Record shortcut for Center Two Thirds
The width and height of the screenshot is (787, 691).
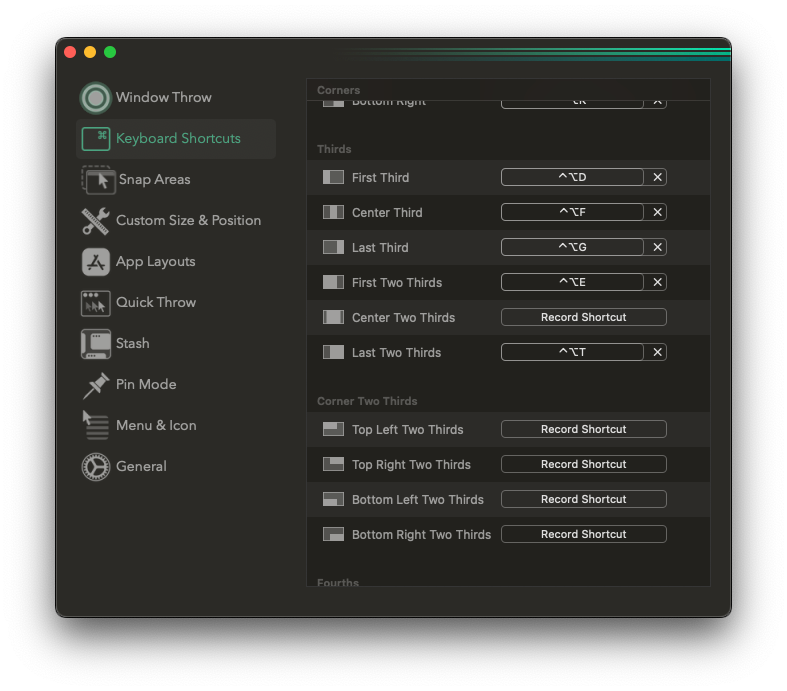pos(583,317)
